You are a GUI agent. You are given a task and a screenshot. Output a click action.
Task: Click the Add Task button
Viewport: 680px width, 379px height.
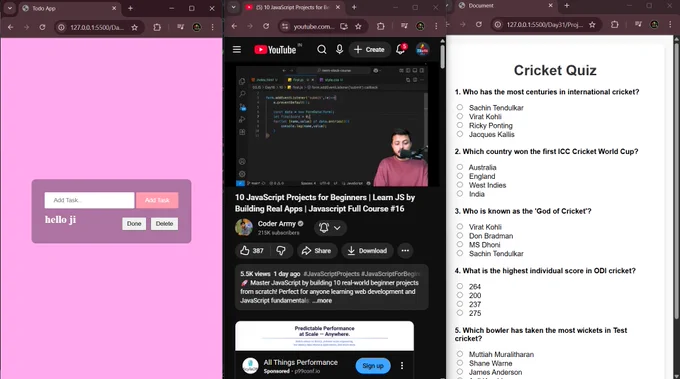pos(157,200)
